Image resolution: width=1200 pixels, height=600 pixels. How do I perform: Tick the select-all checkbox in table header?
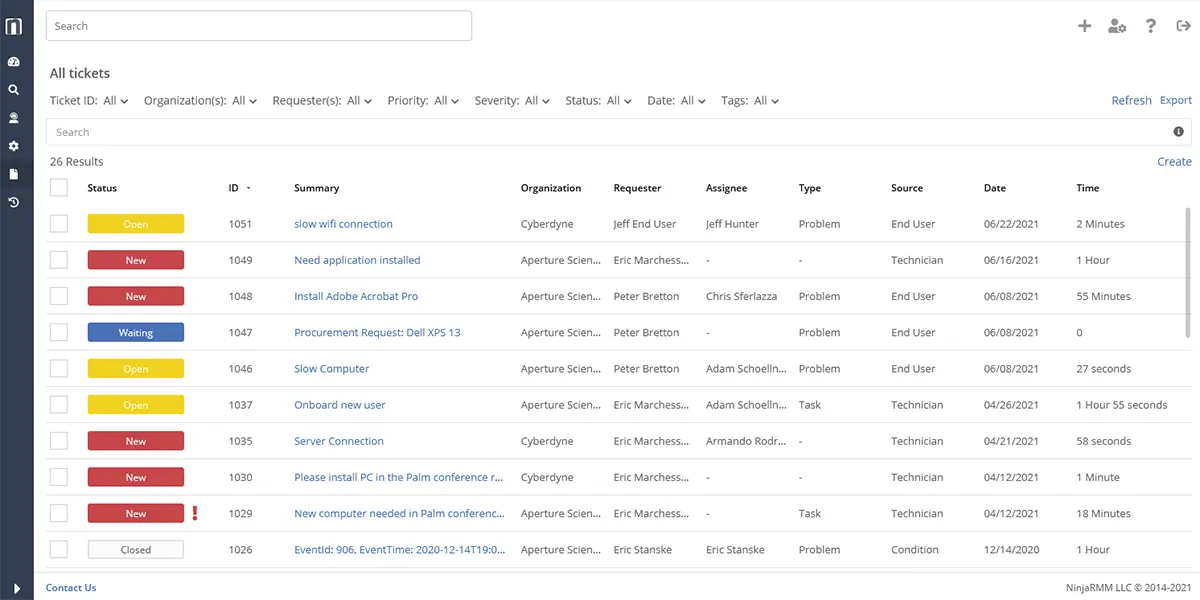[x=59, y=188]
